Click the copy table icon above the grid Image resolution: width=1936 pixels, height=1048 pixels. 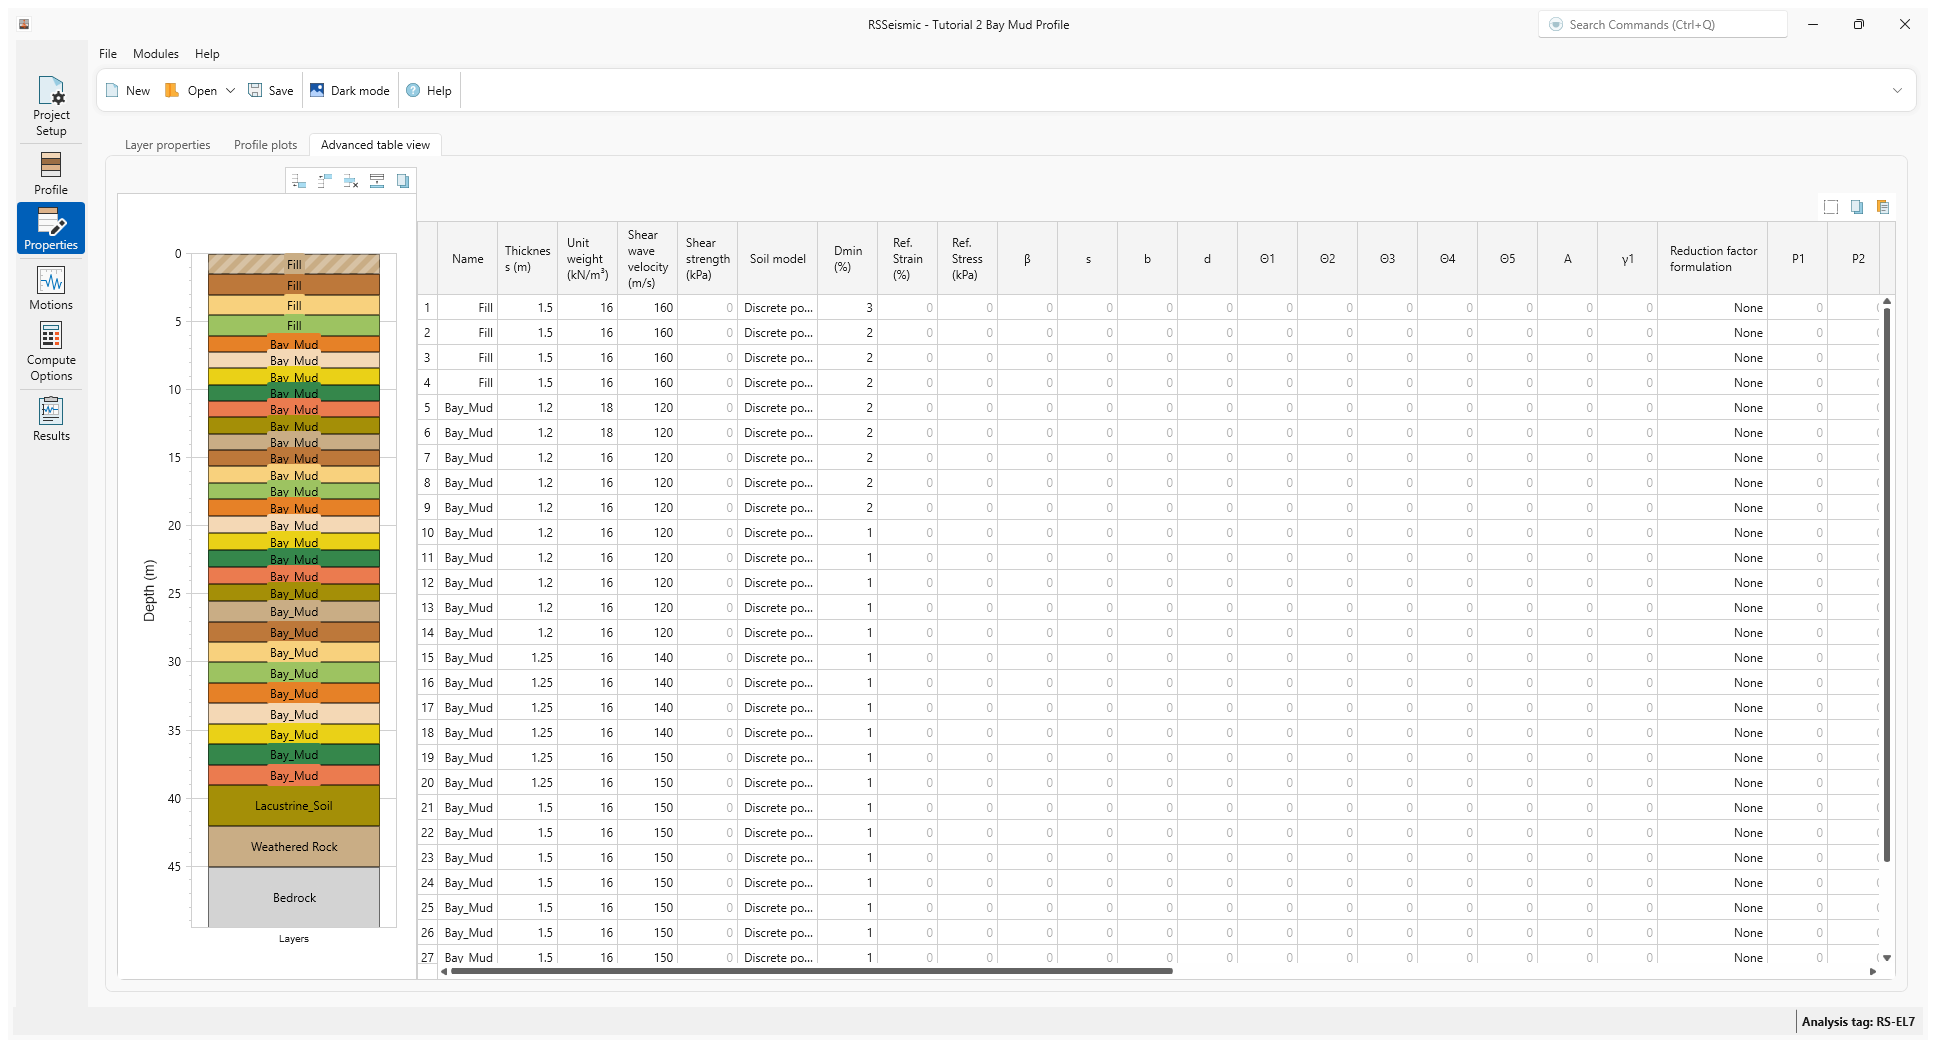[1857, 207]
